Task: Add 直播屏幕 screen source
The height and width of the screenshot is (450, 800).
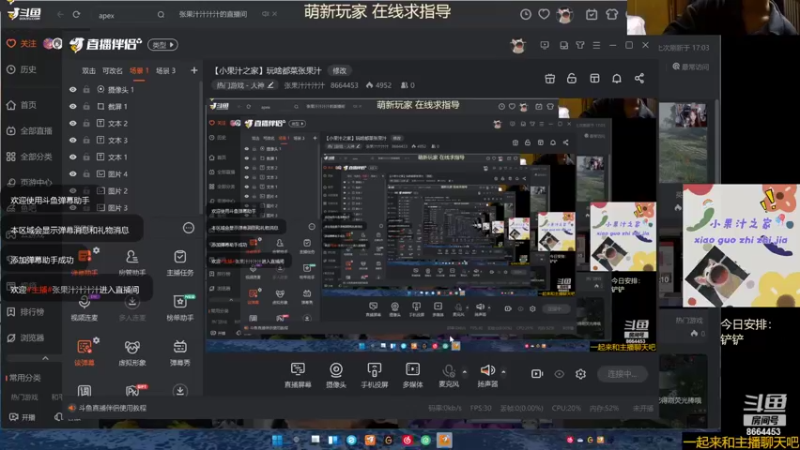Action: coord(297,374)
